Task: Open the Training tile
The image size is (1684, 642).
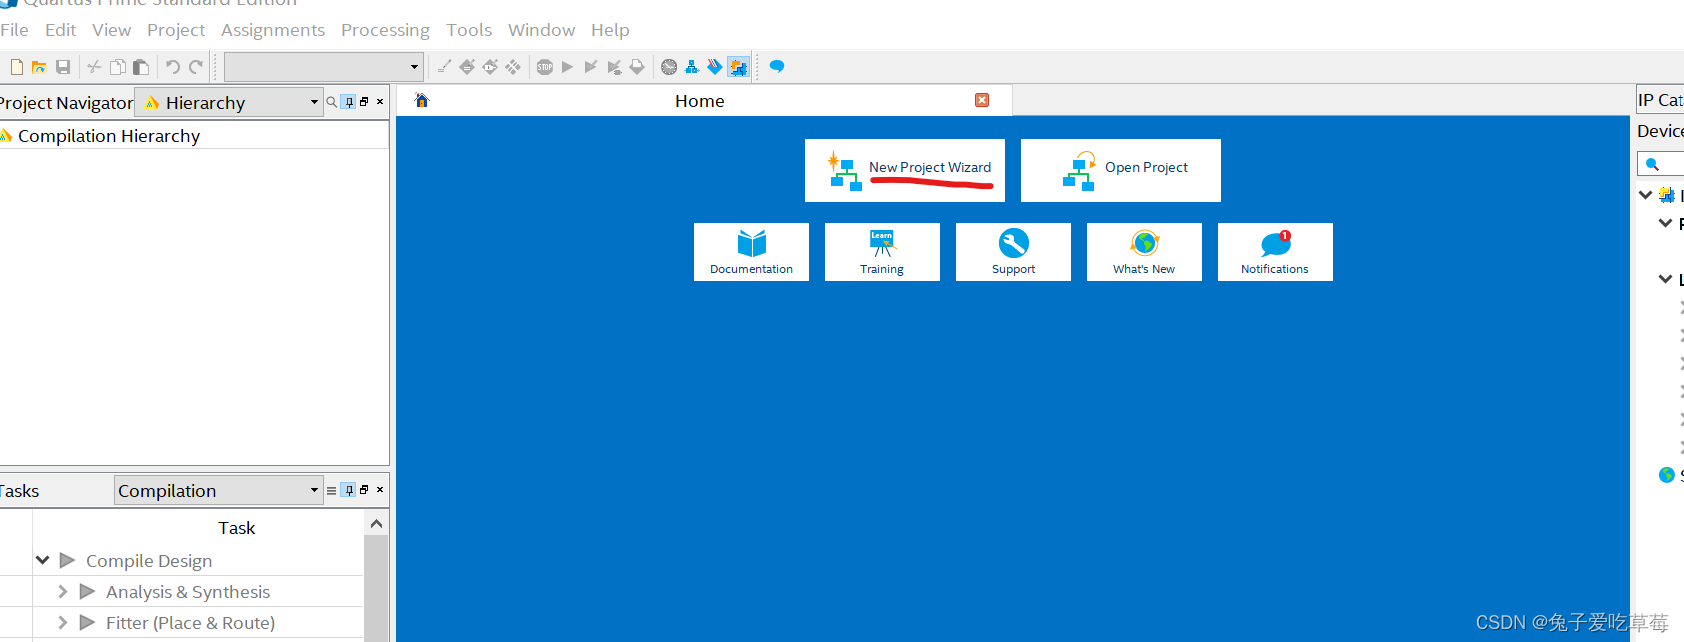Action: click(882, 252)
